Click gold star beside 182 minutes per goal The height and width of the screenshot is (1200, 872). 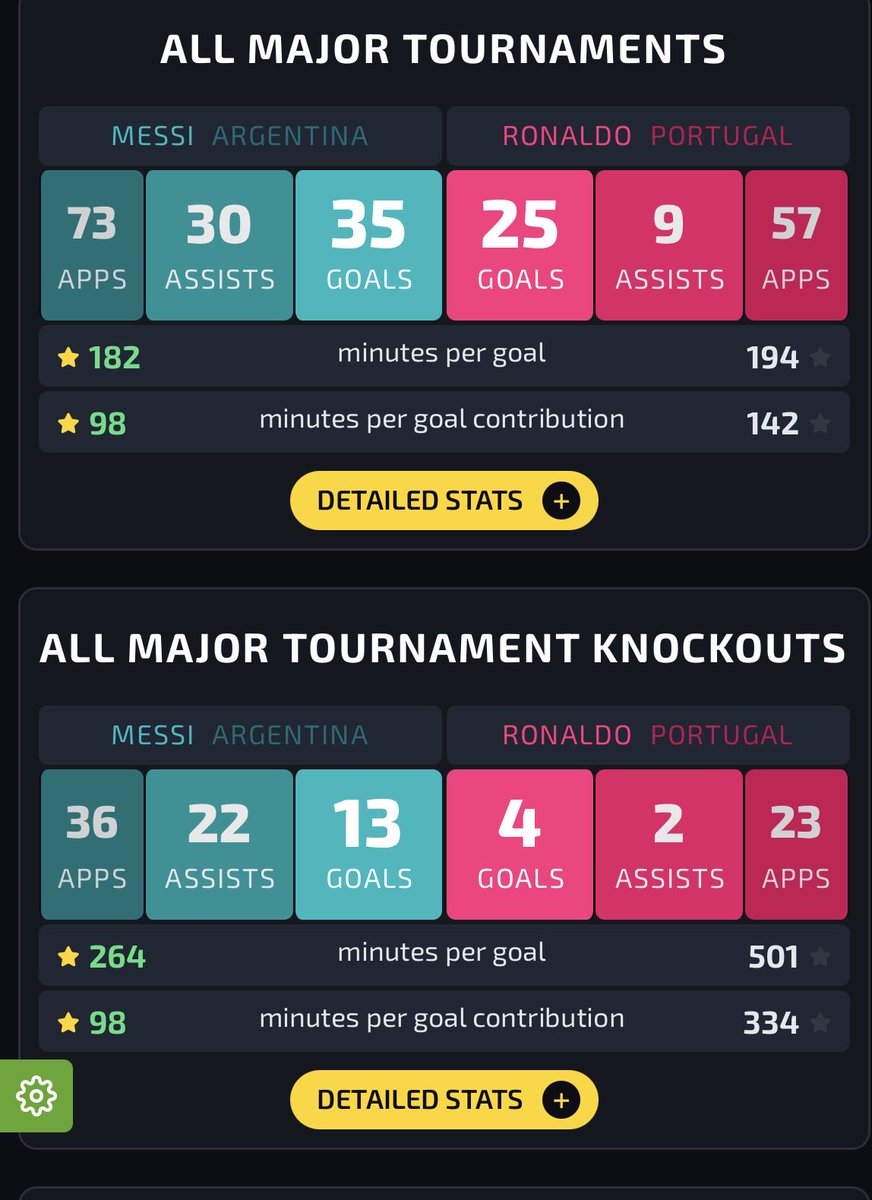[x=68, y=357]
